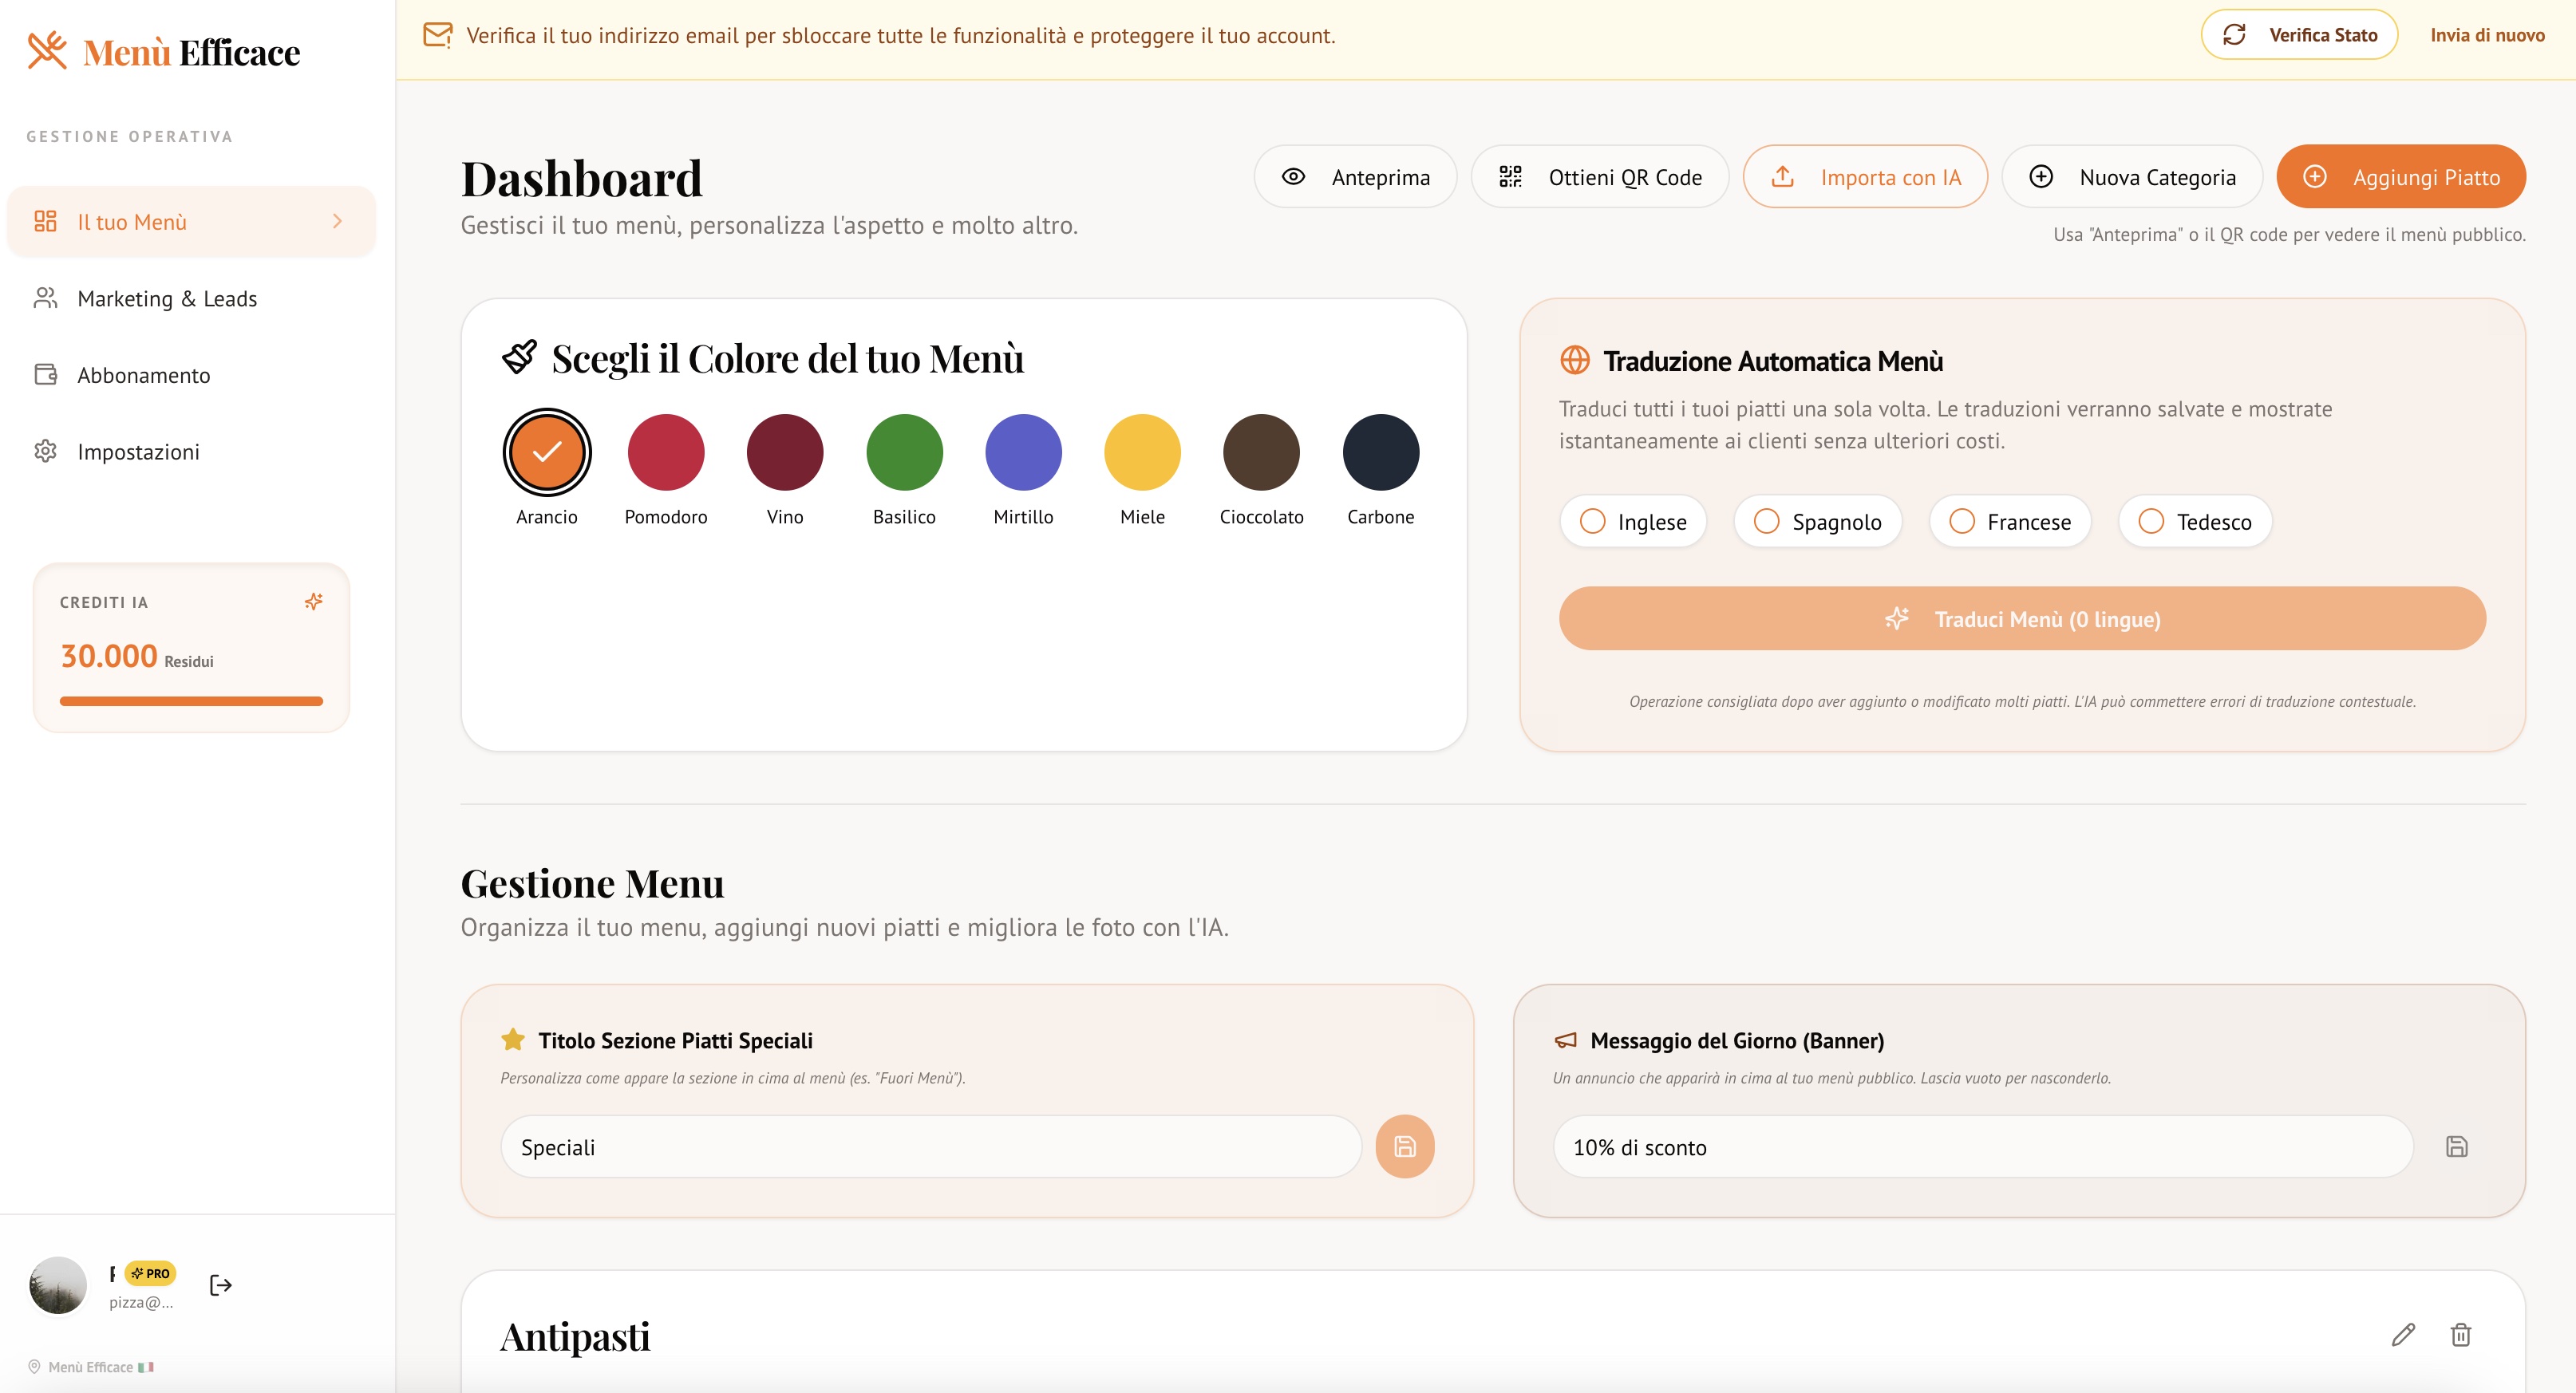Viewport: 2576px width, 1393px height.
Task: Select the Basilico menu color
Action: [904, 452]
